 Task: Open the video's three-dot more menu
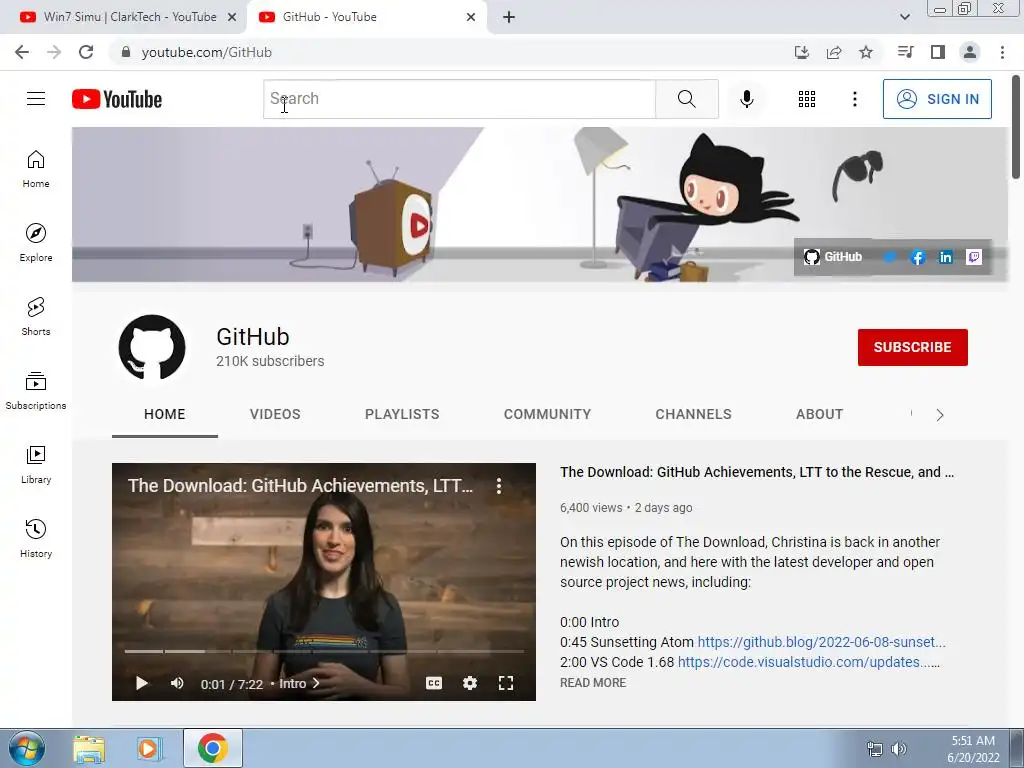click(499, 485)
